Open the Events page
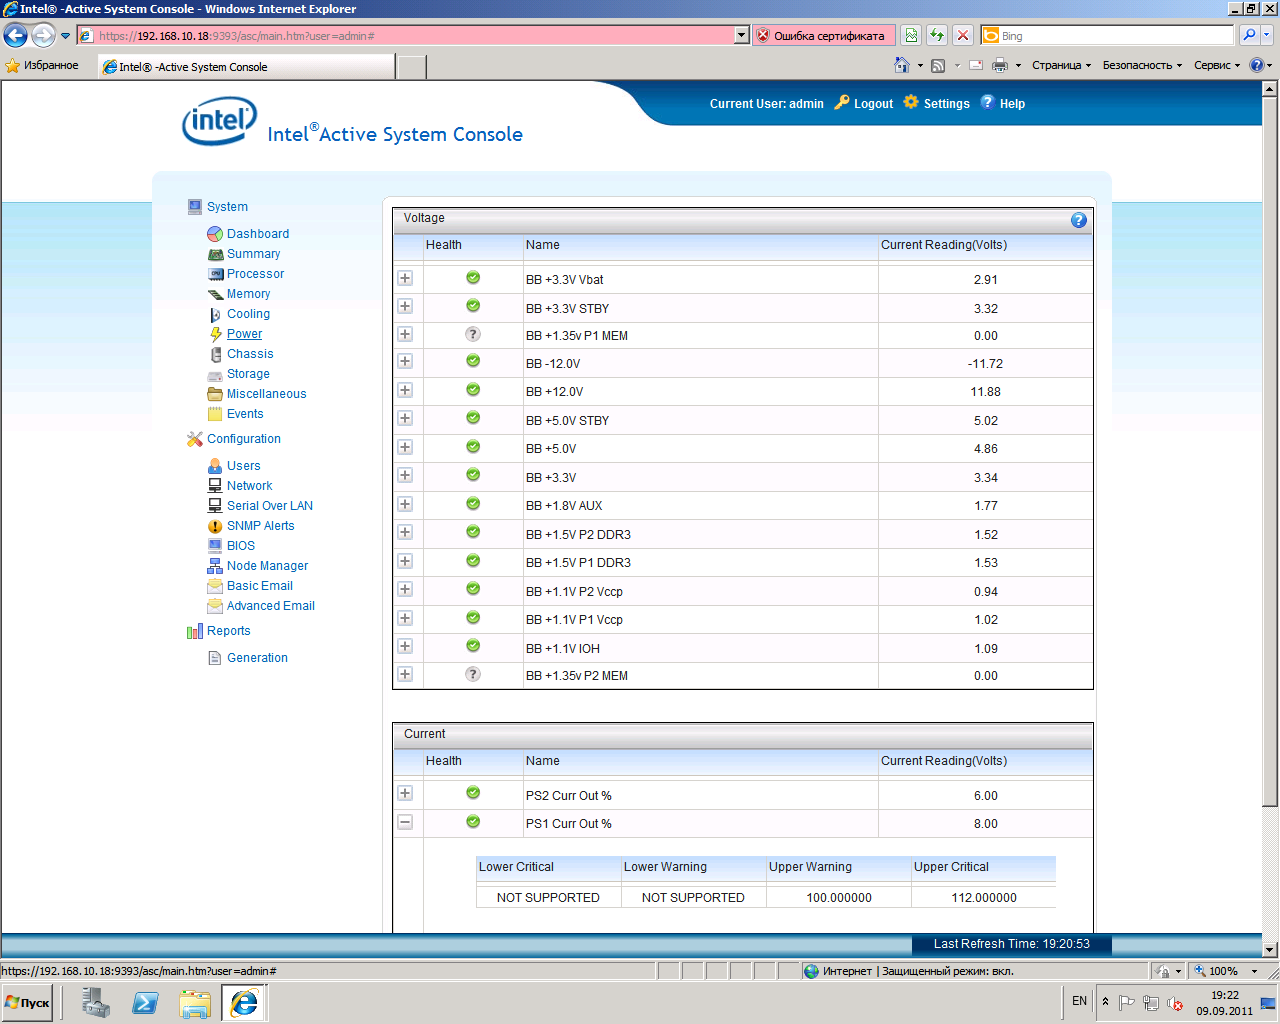Viewport: 1280px width, 1024px height. coord(245,414)
